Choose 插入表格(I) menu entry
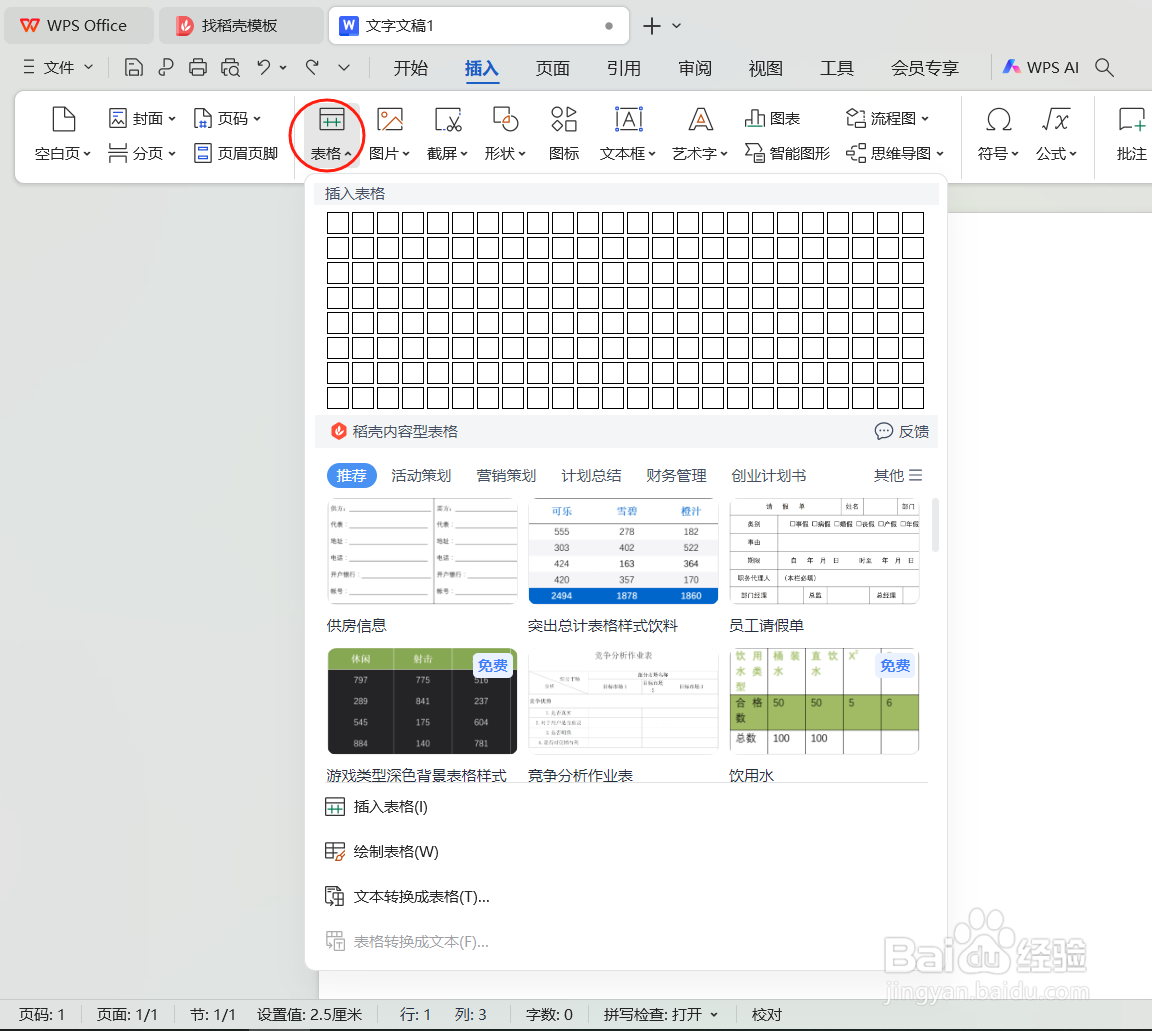This screenshot has height=1031, width=1152. (376, 807)
